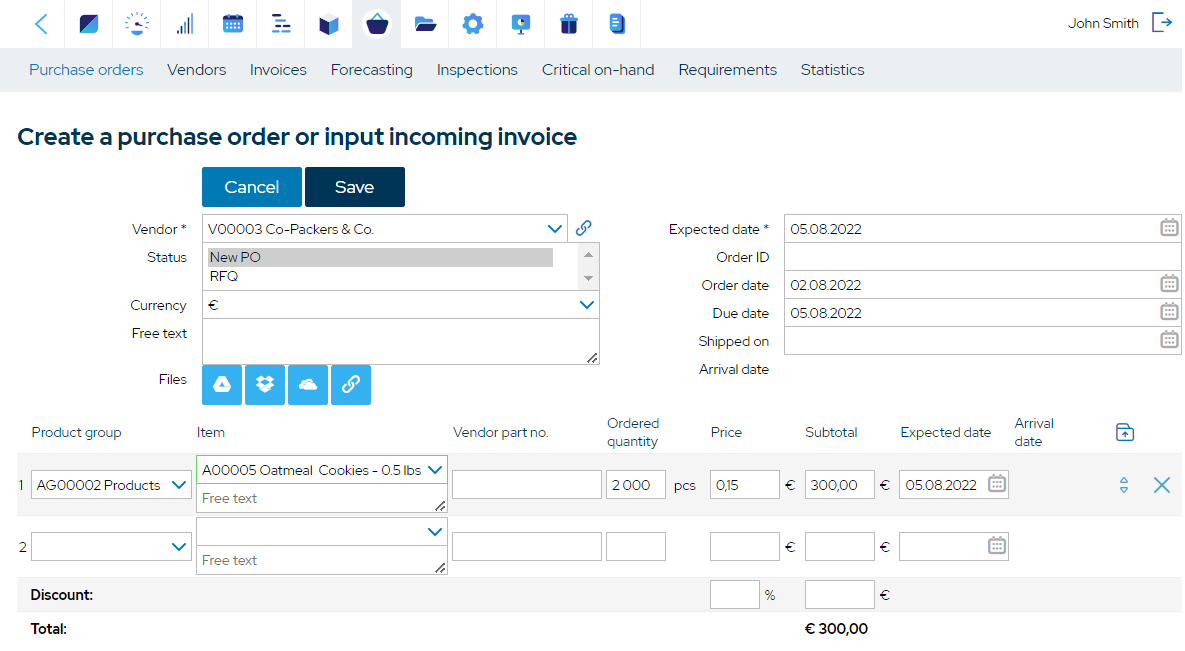Screen dimensions: 1185x651
Task: Open calendar picker for Shipped on
Action: pyautogui.click(x=1169, y=339)
